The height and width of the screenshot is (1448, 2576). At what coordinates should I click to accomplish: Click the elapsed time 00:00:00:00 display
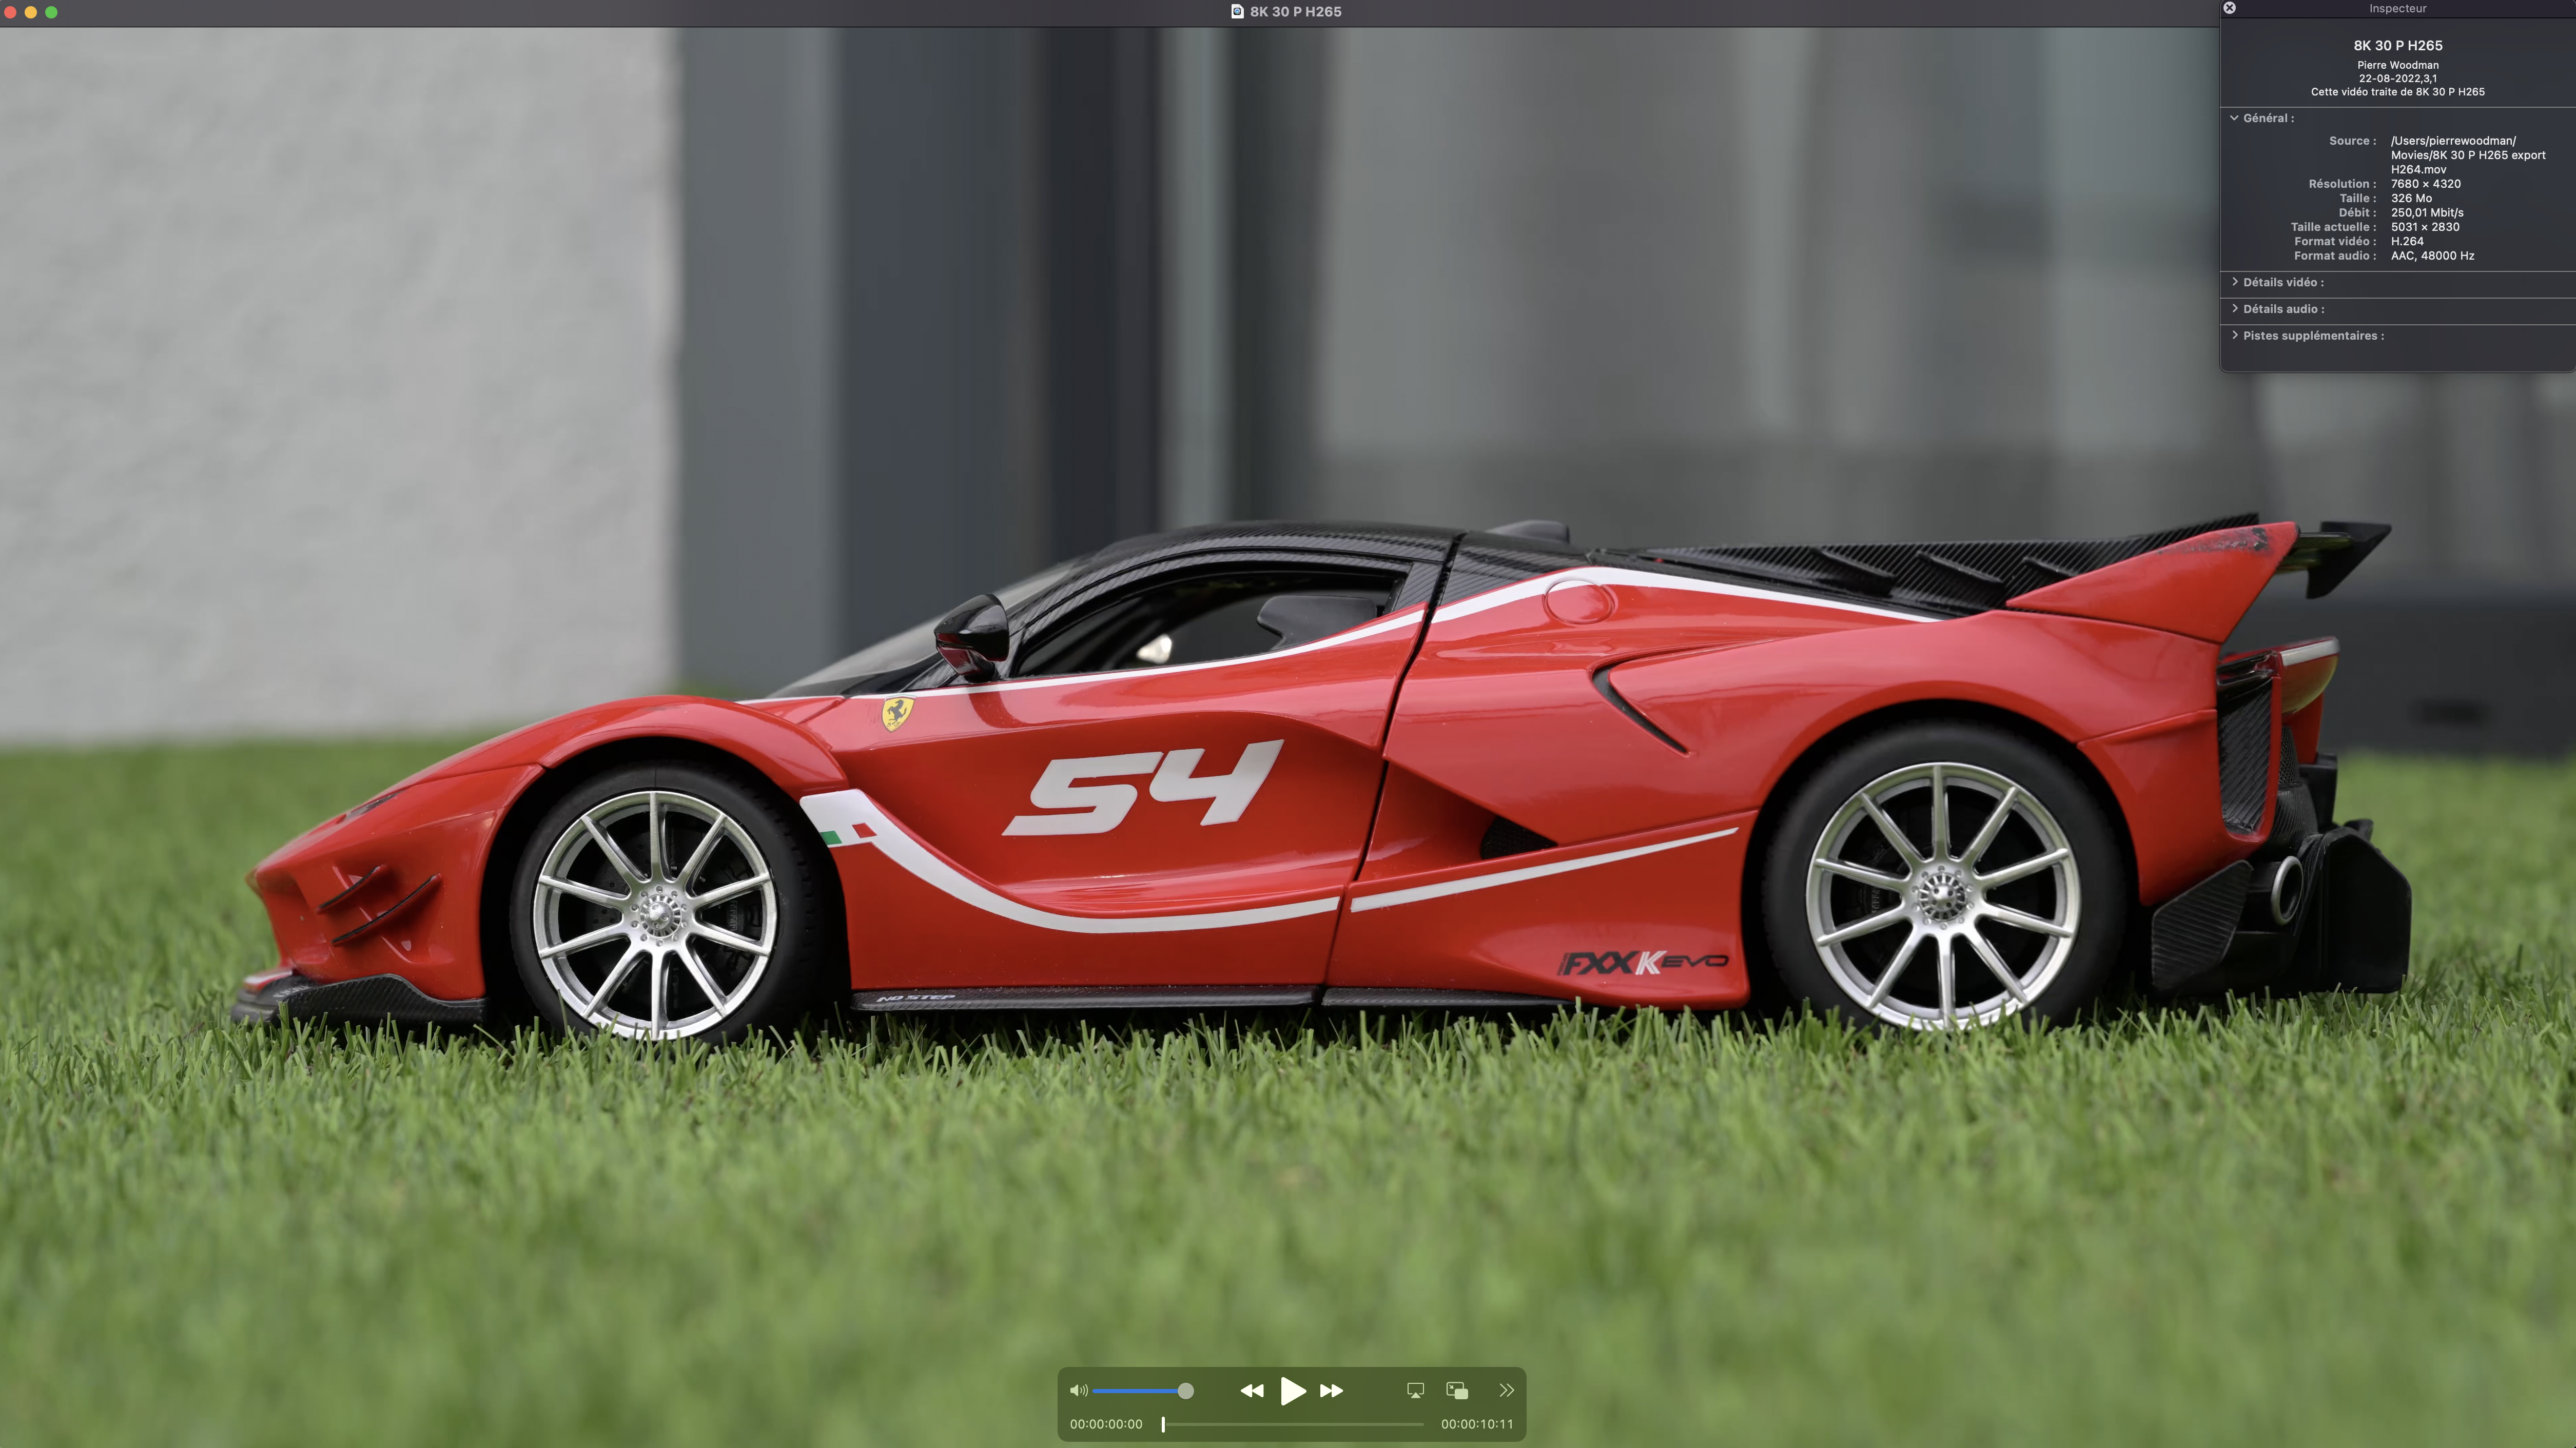pyautogui.click(x=1106, y=1424)
